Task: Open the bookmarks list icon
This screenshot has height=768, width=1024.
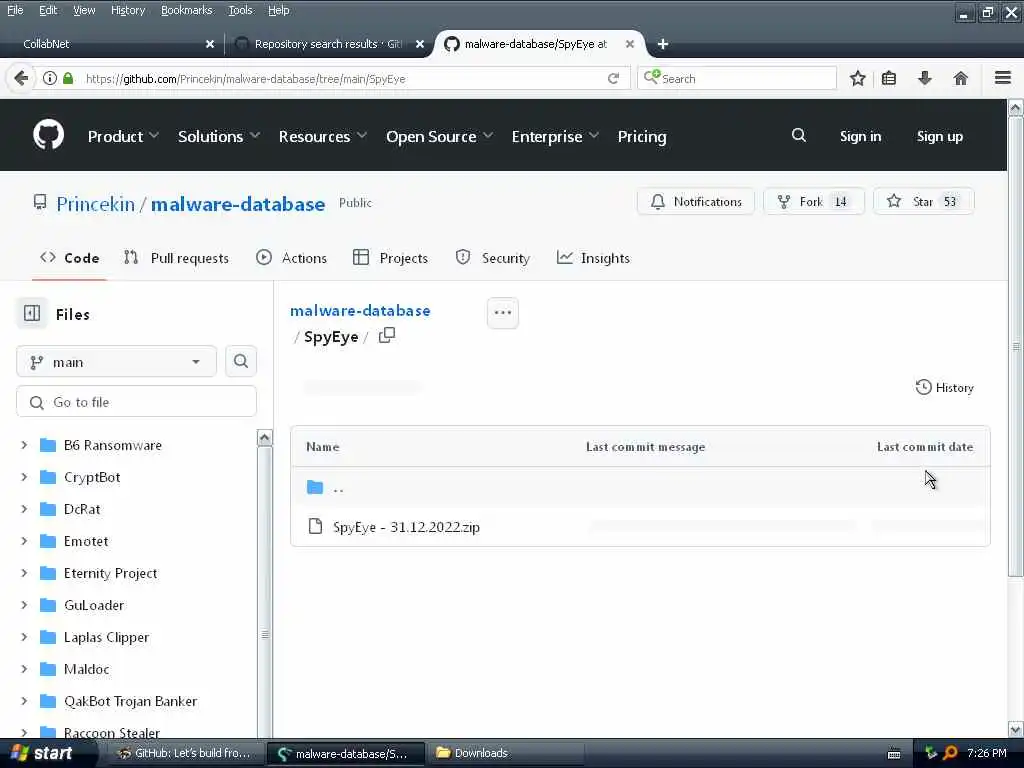Action: tap(889, 78)
